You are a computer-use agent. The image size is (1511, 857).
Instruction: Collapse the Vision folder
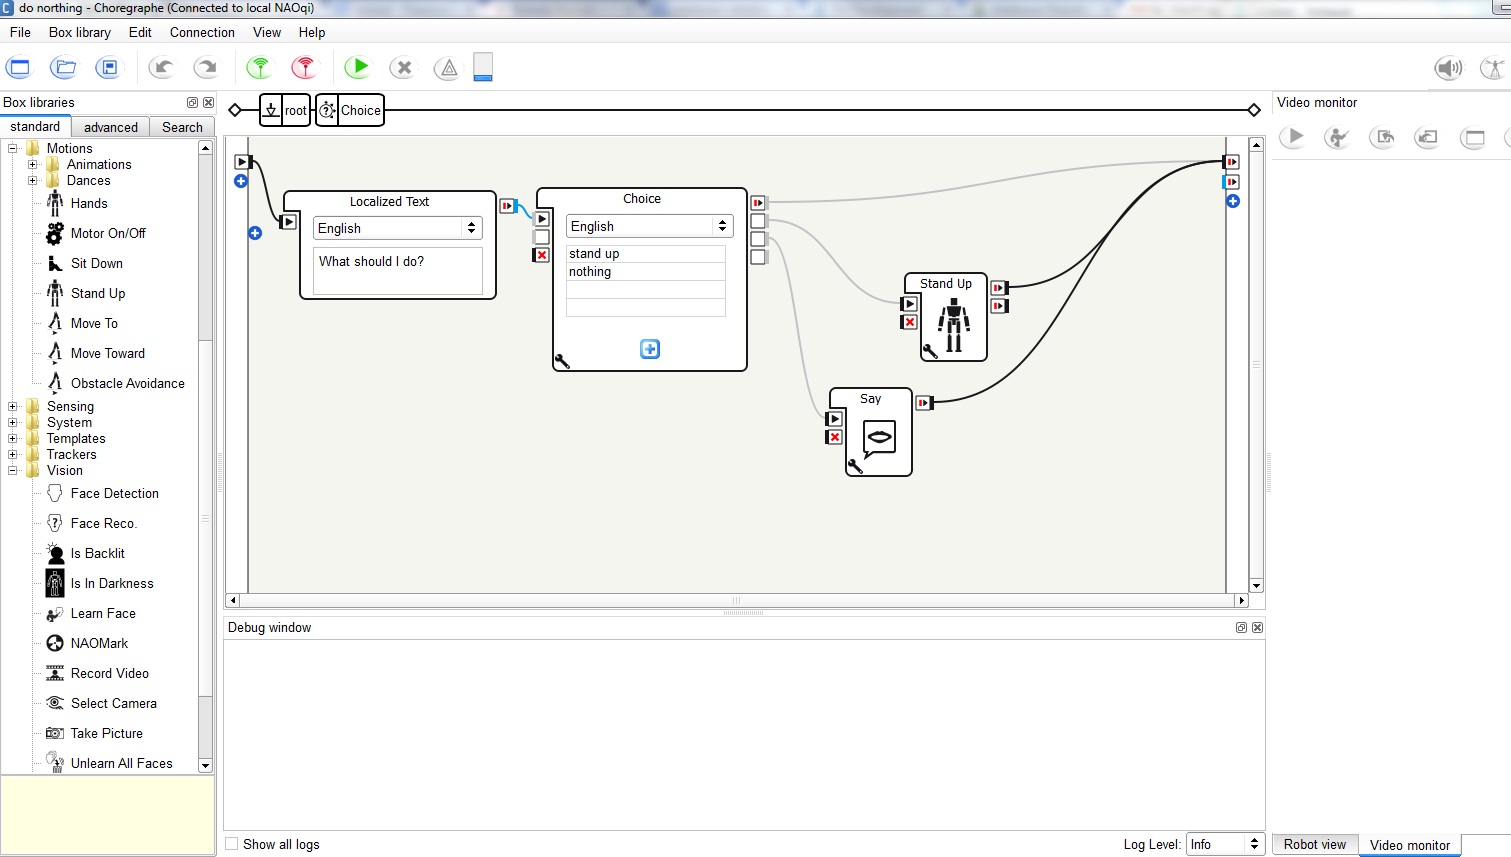[13, 470]
